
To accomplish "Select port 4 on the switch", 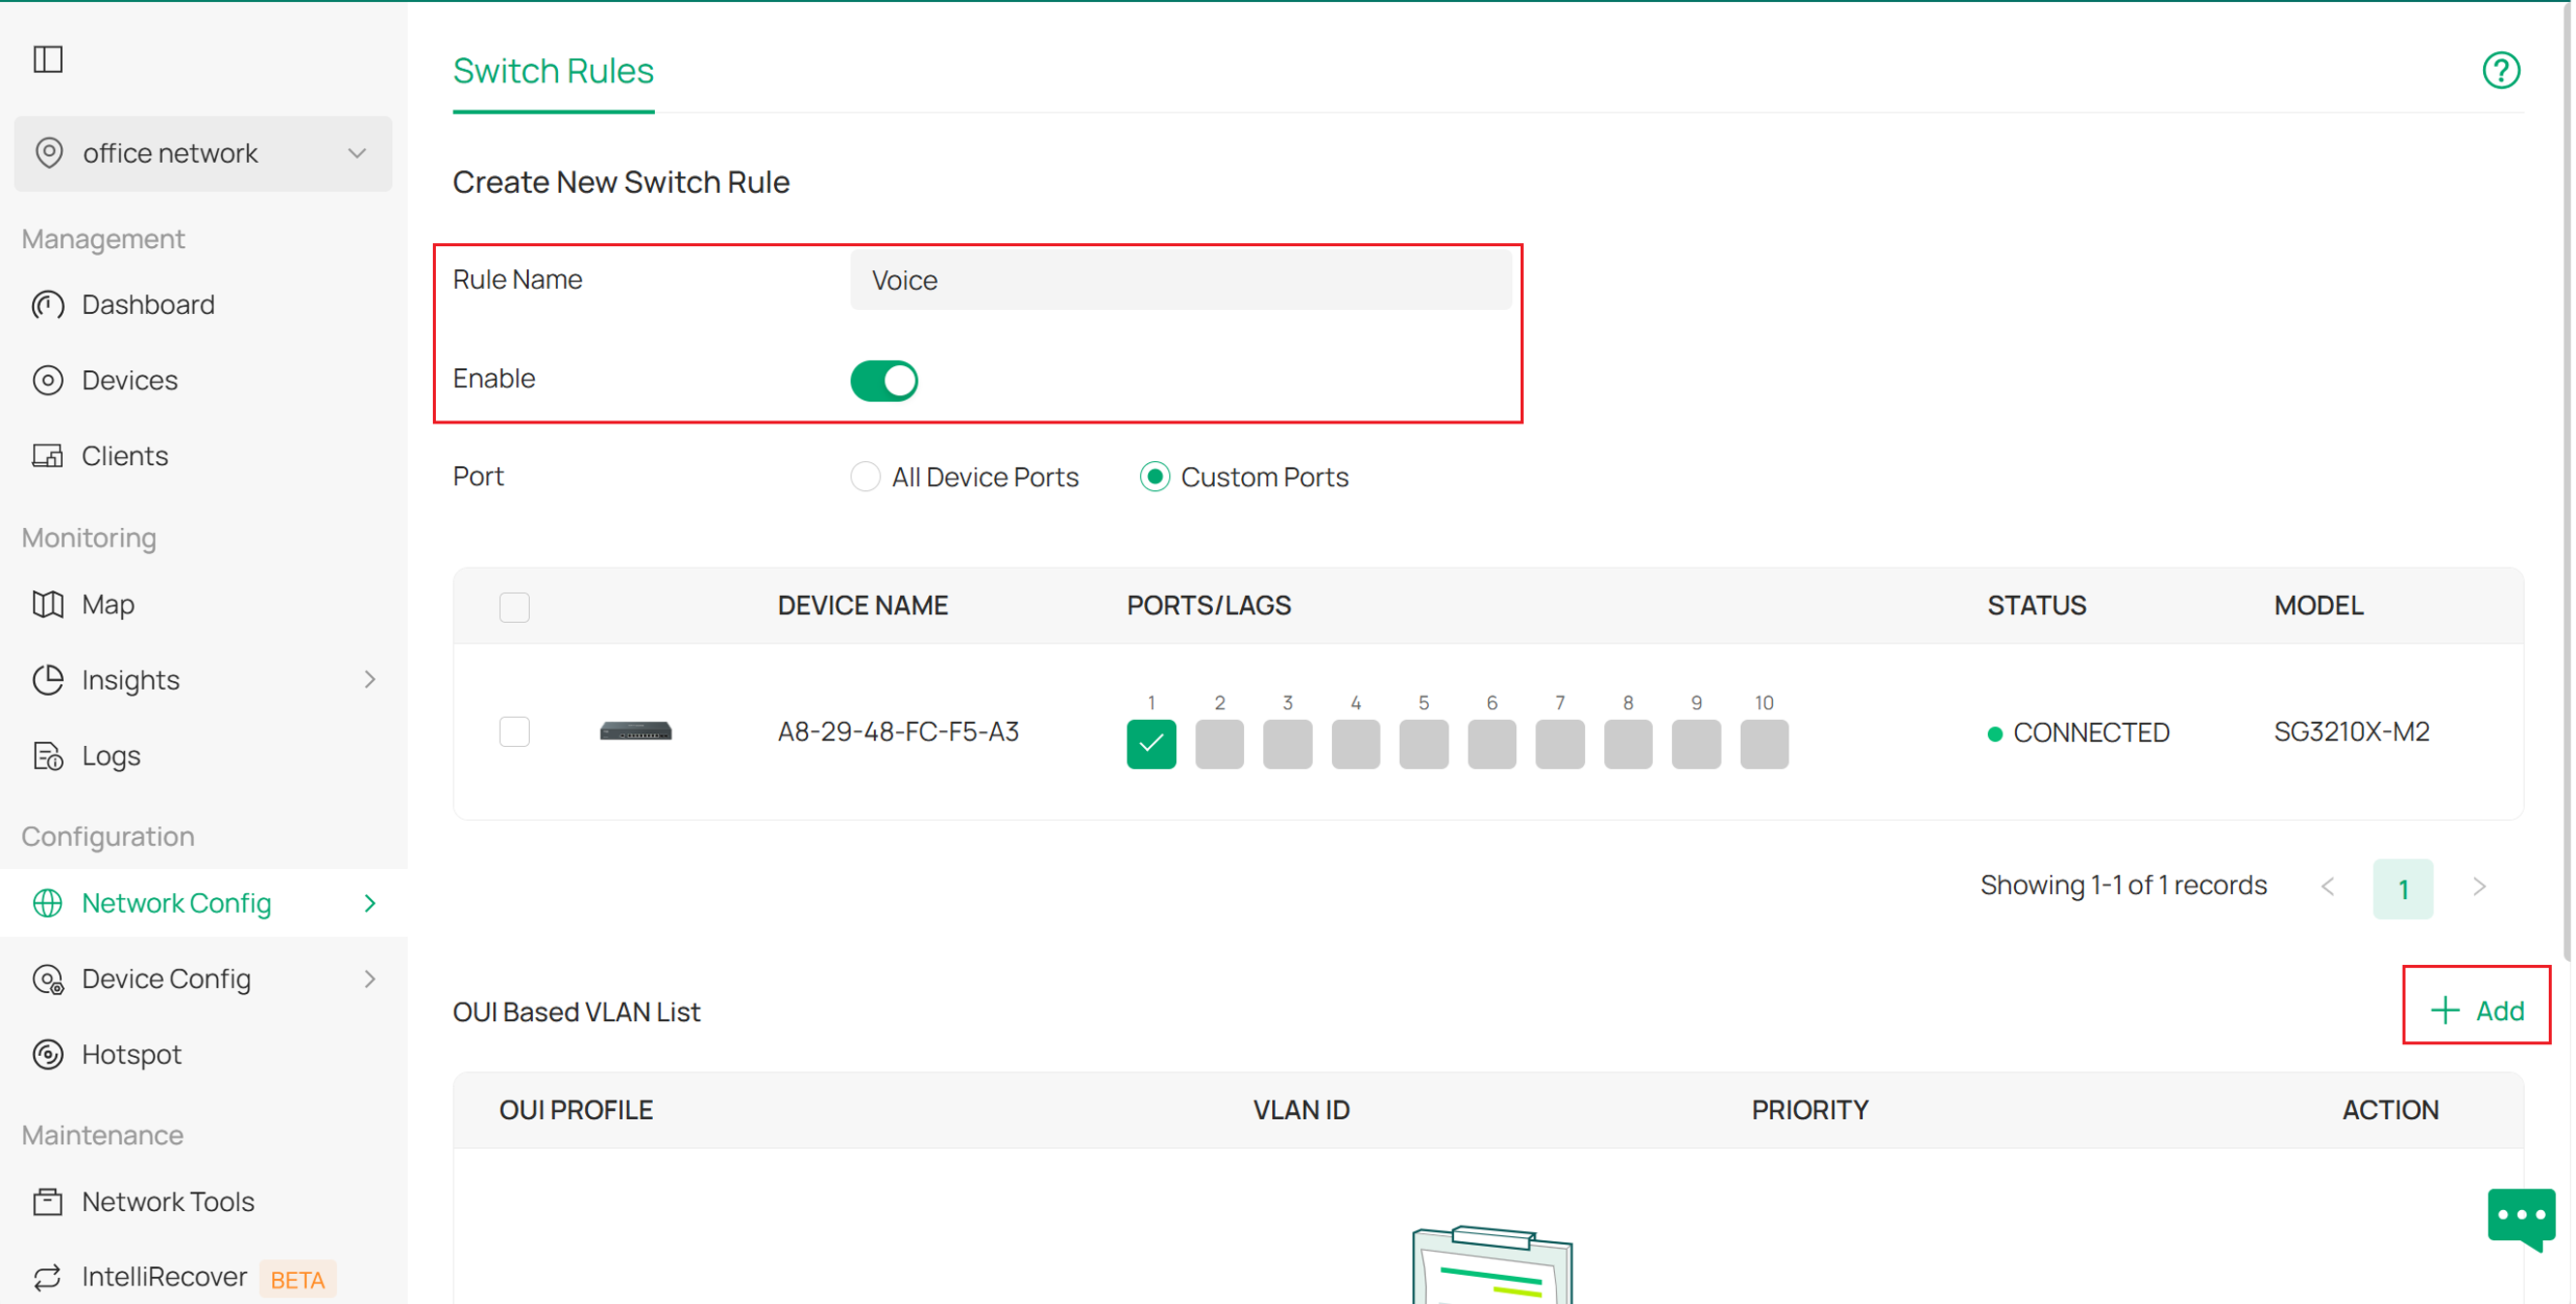I will [1356, 744].
